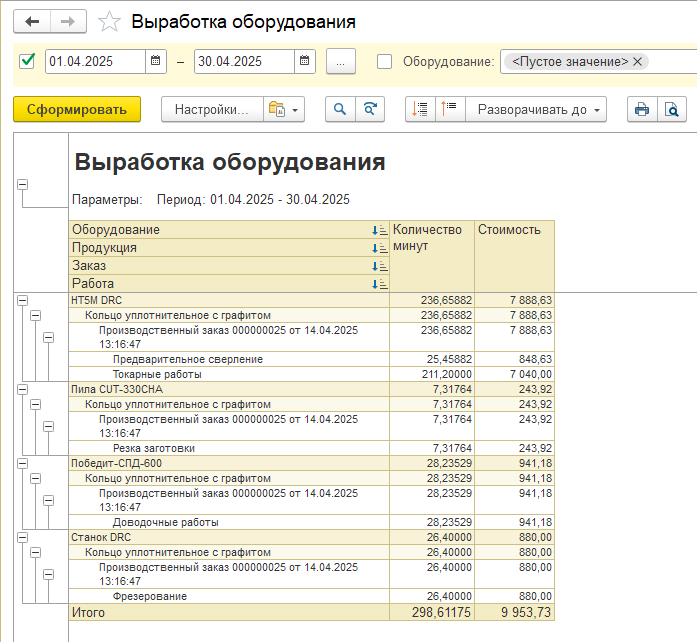The height and width of the screenshot is (642, 697).
Task: Select the Станок DRC row label
Action: (x=101, y=538)
